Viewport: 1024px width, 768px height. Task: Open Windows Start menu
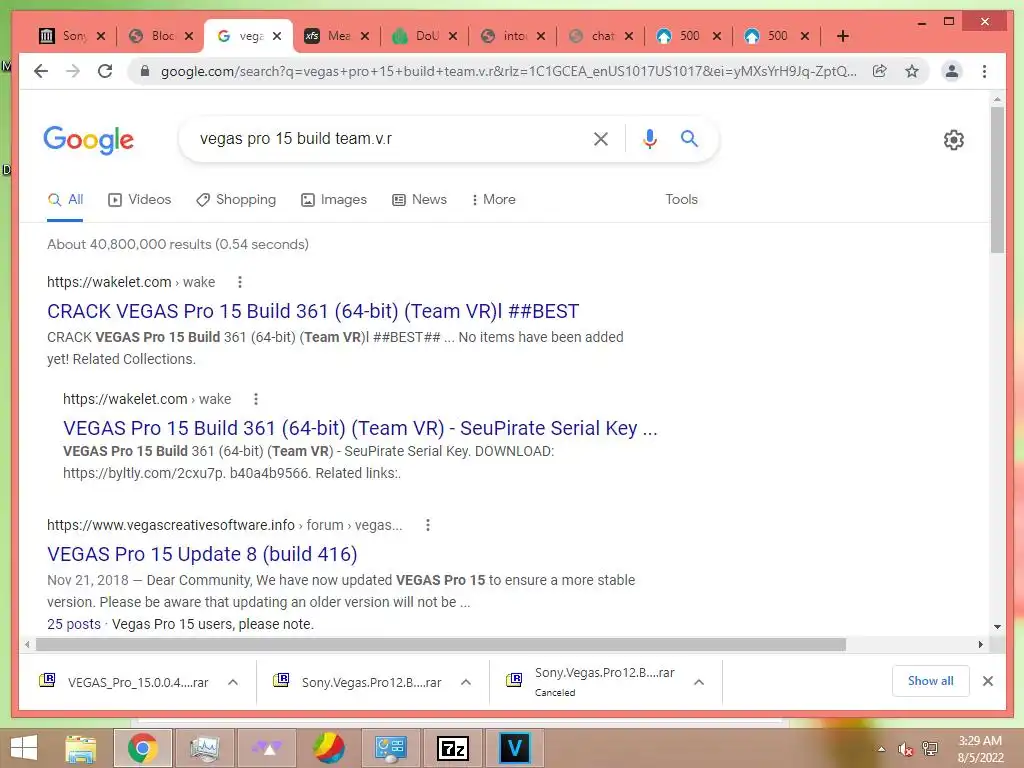tap(24, 748)
